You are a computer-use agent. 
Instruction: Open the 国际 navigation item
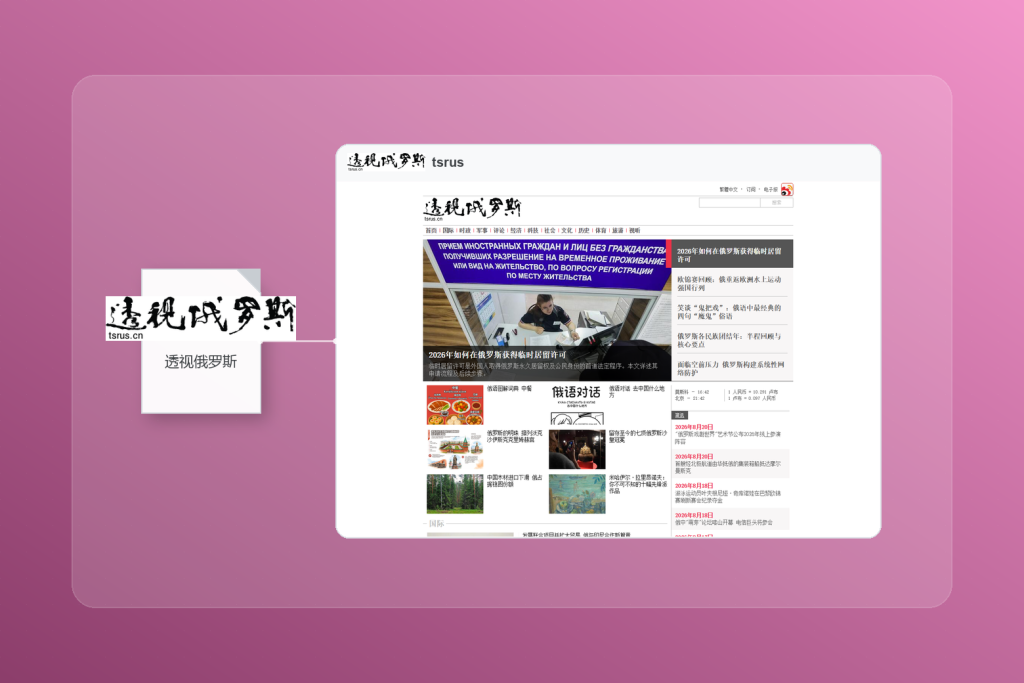coord(448,230)
